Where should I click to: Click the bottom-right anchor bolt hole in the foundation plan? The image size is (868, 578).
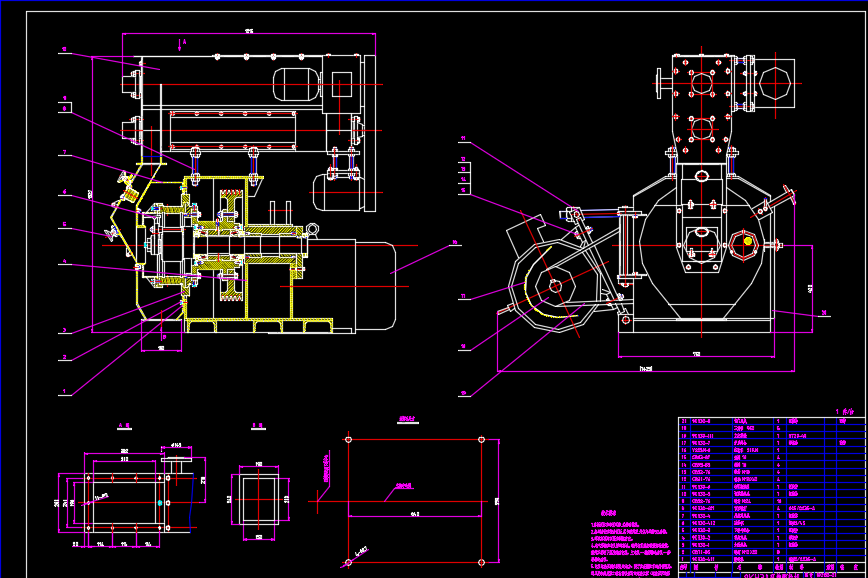tap(482, 562)
